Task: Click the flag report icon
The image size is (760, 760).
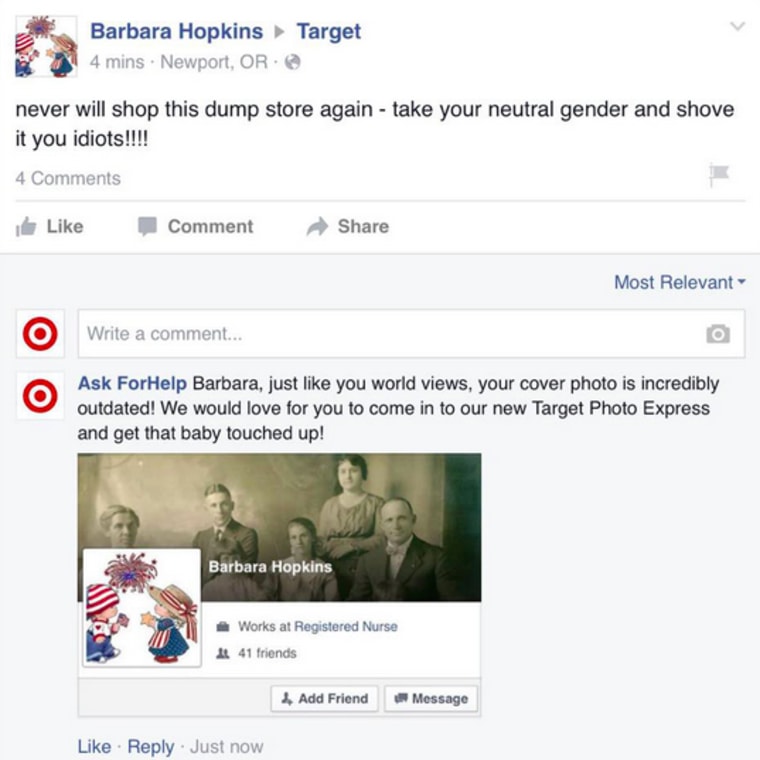Action: tap(718, 174)
